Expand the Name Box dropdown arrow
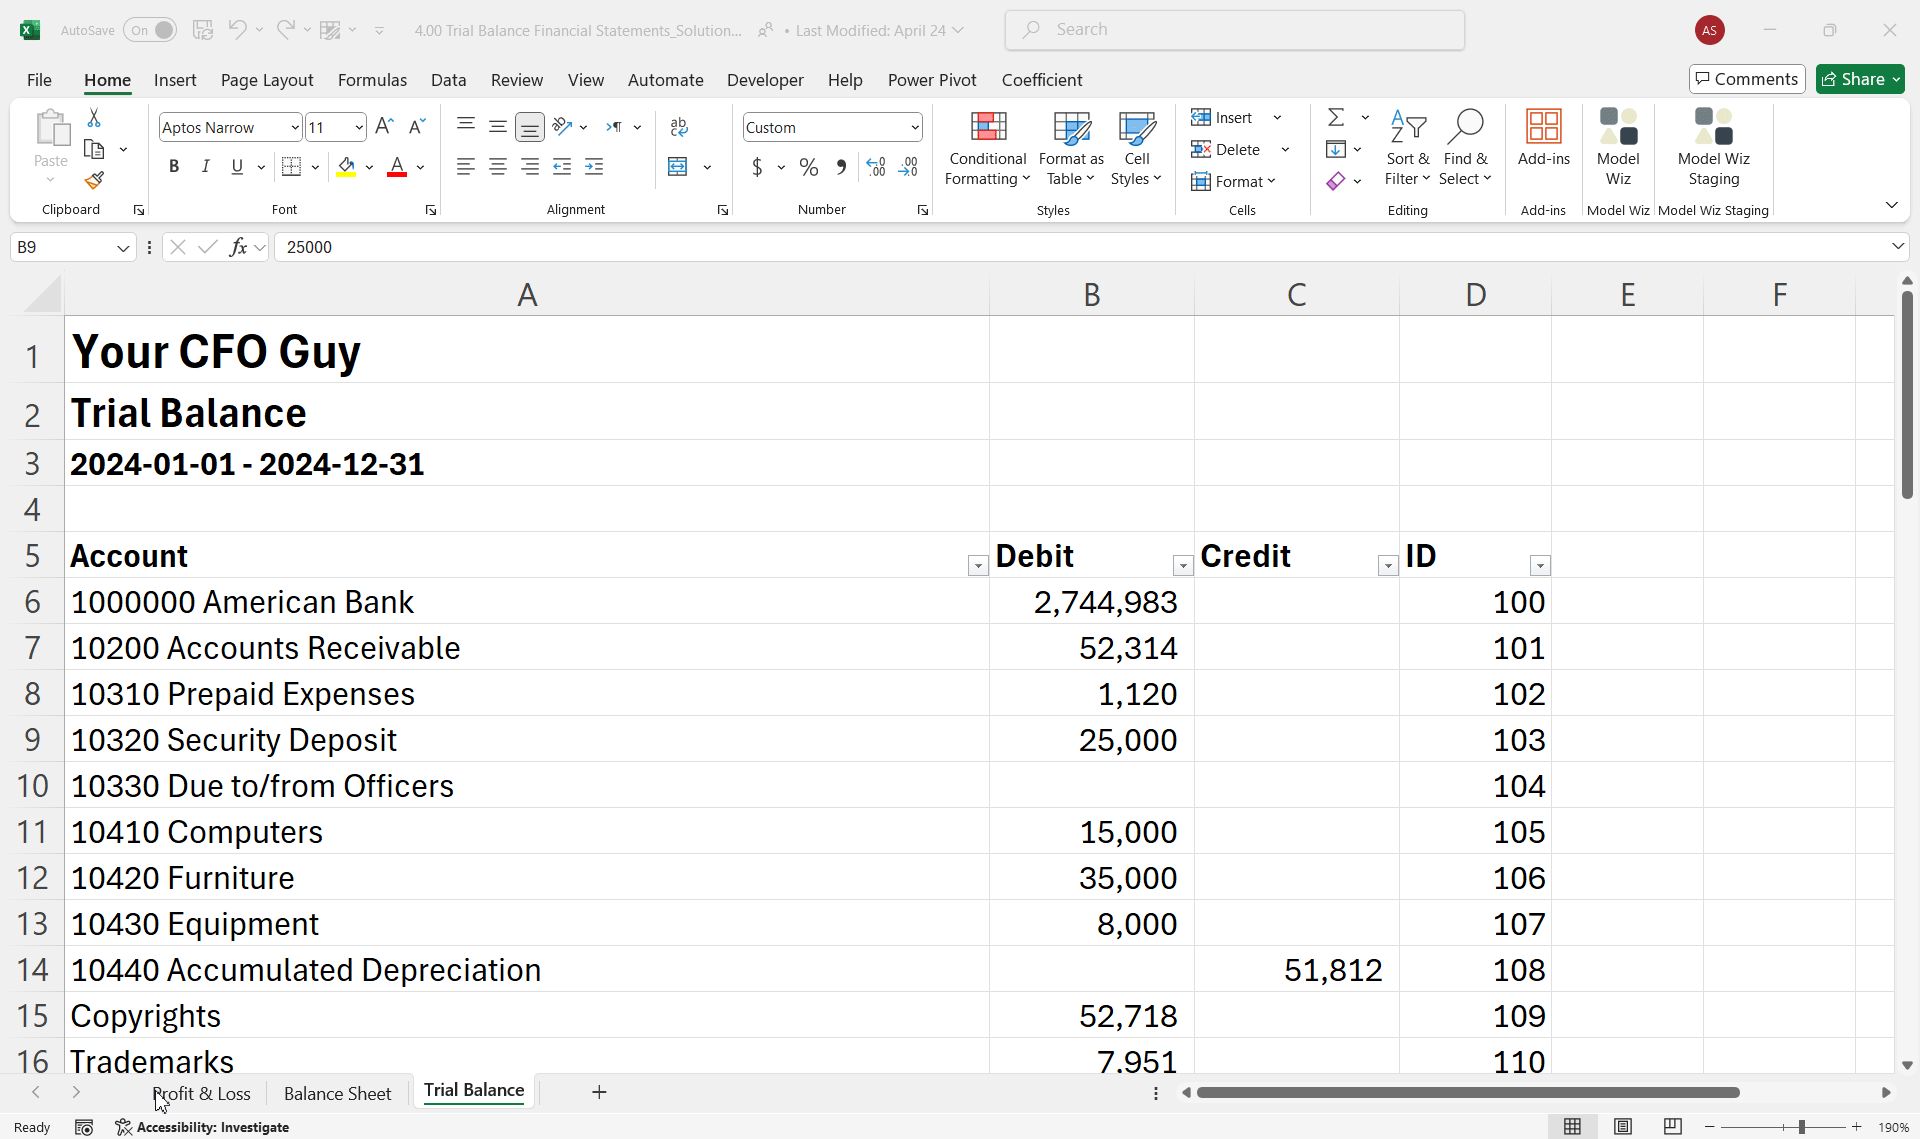Image resolution: width=1920 pixels, height=1139 pixels. tap(123, 247)
